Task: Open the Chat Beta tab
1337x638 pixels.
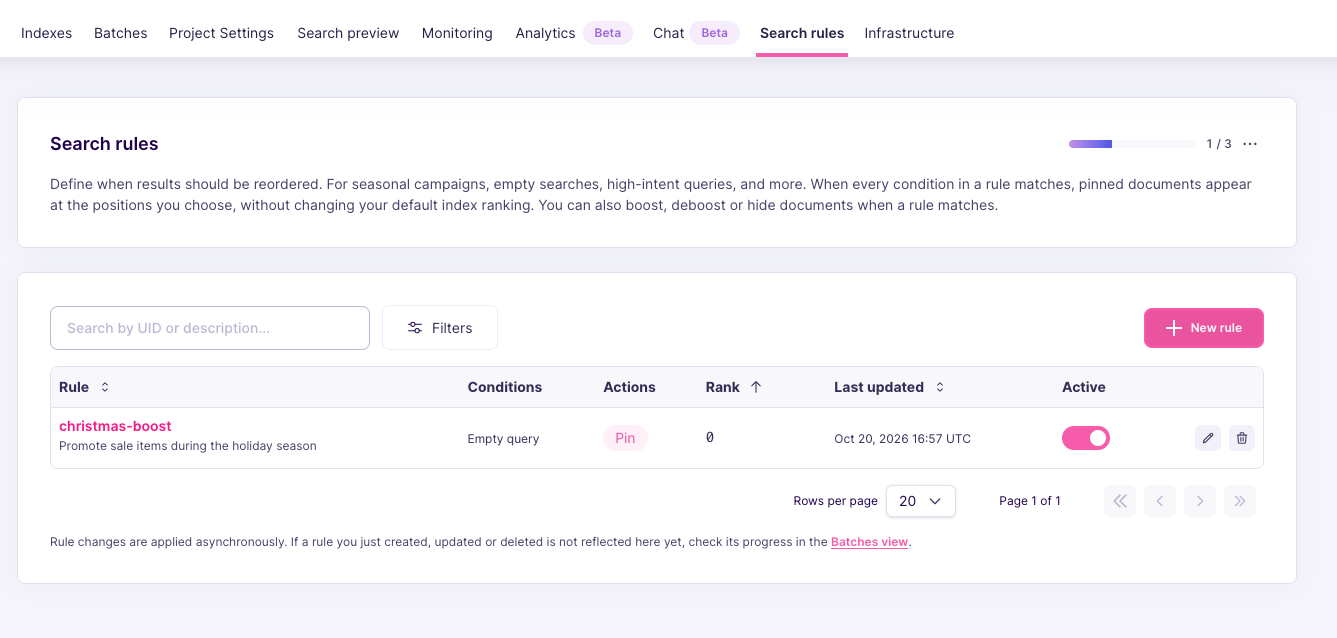Action: pyautogui.click(x=696, y=33)
